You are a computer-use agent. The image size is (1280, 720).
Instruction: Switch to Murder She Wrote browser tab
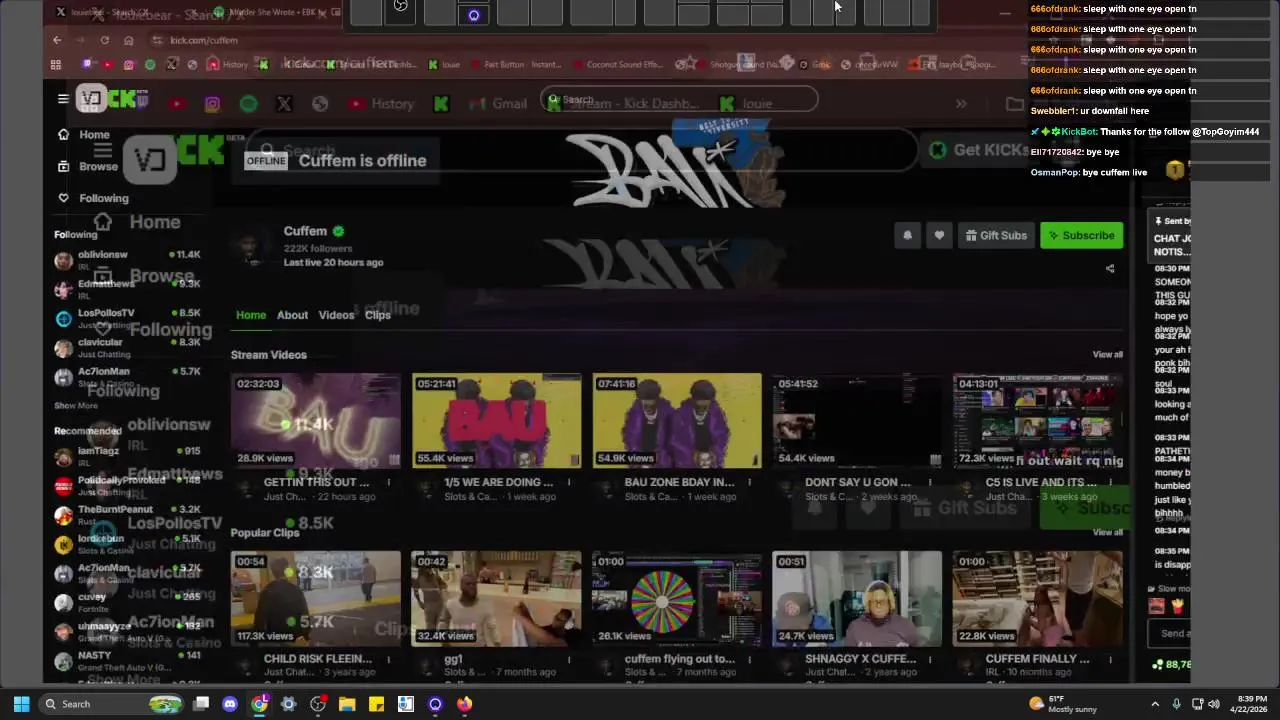click(x=277, y=13)
